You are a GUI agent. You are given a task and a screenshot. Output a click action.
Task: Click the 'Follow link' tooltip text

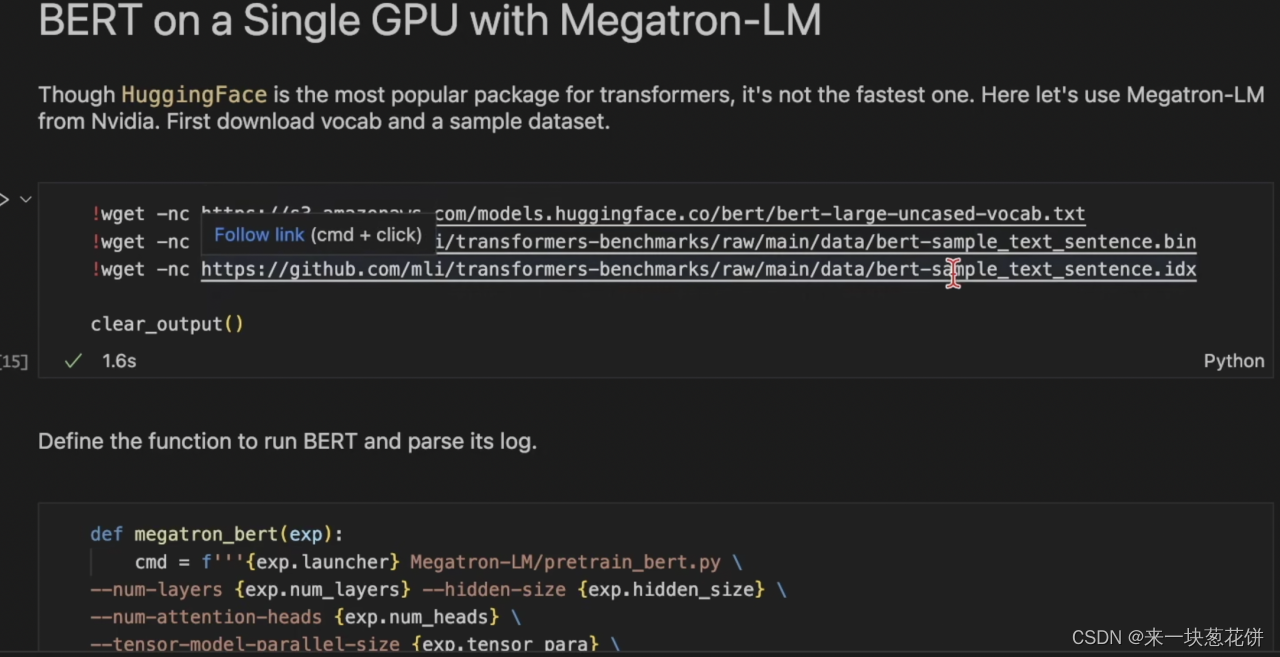pos(259,235)
